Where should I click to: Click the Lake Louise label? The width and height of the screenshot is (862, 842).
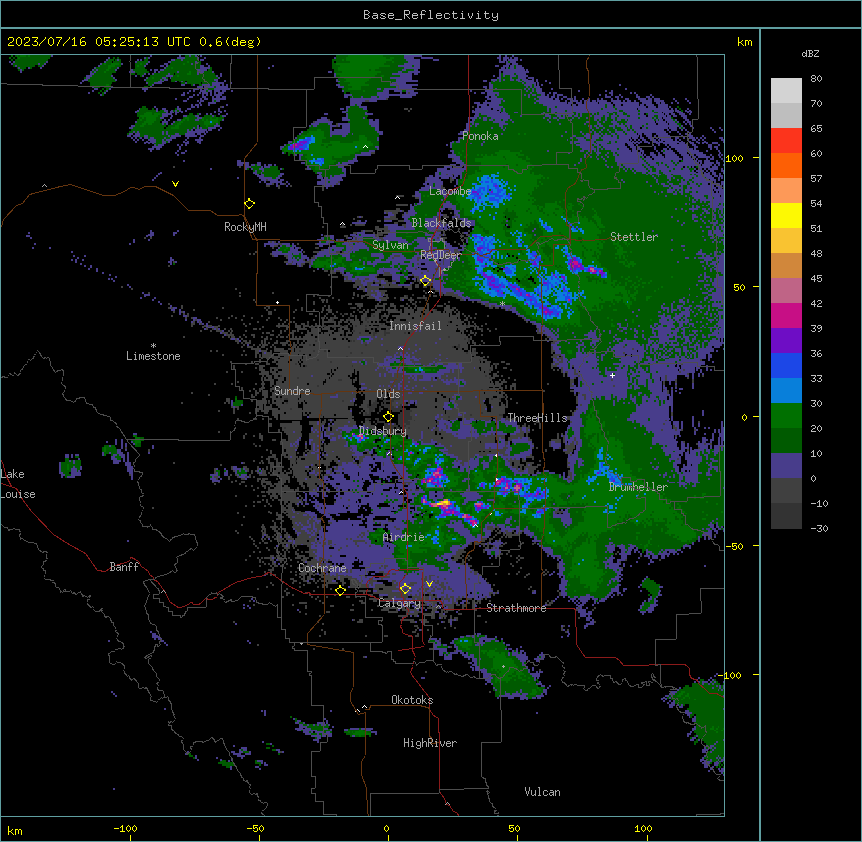18,484
